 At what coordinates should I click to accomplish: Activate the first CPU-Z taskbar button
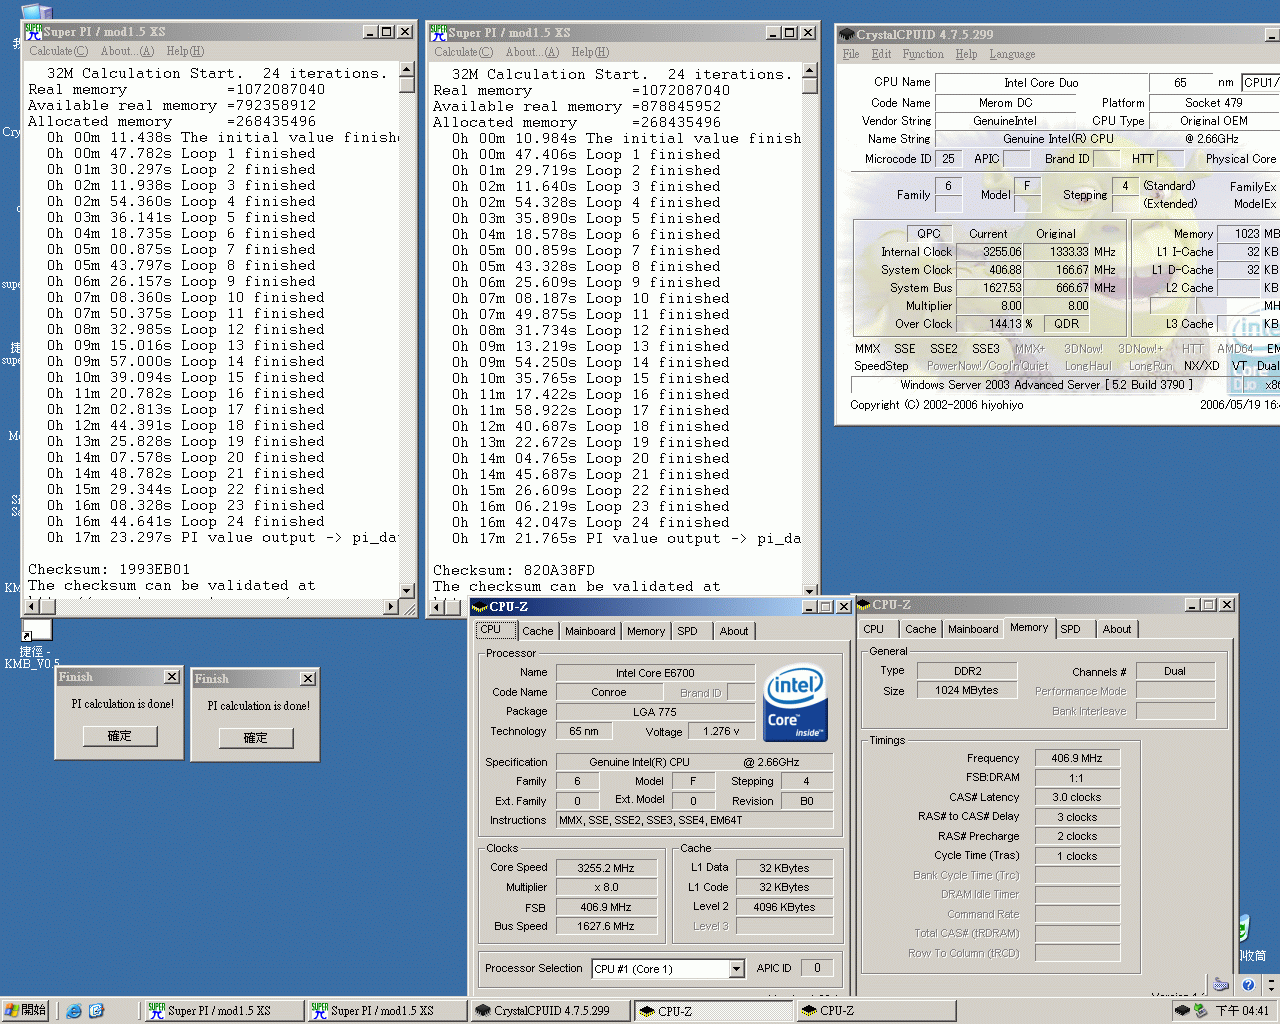click(713, 1011)
